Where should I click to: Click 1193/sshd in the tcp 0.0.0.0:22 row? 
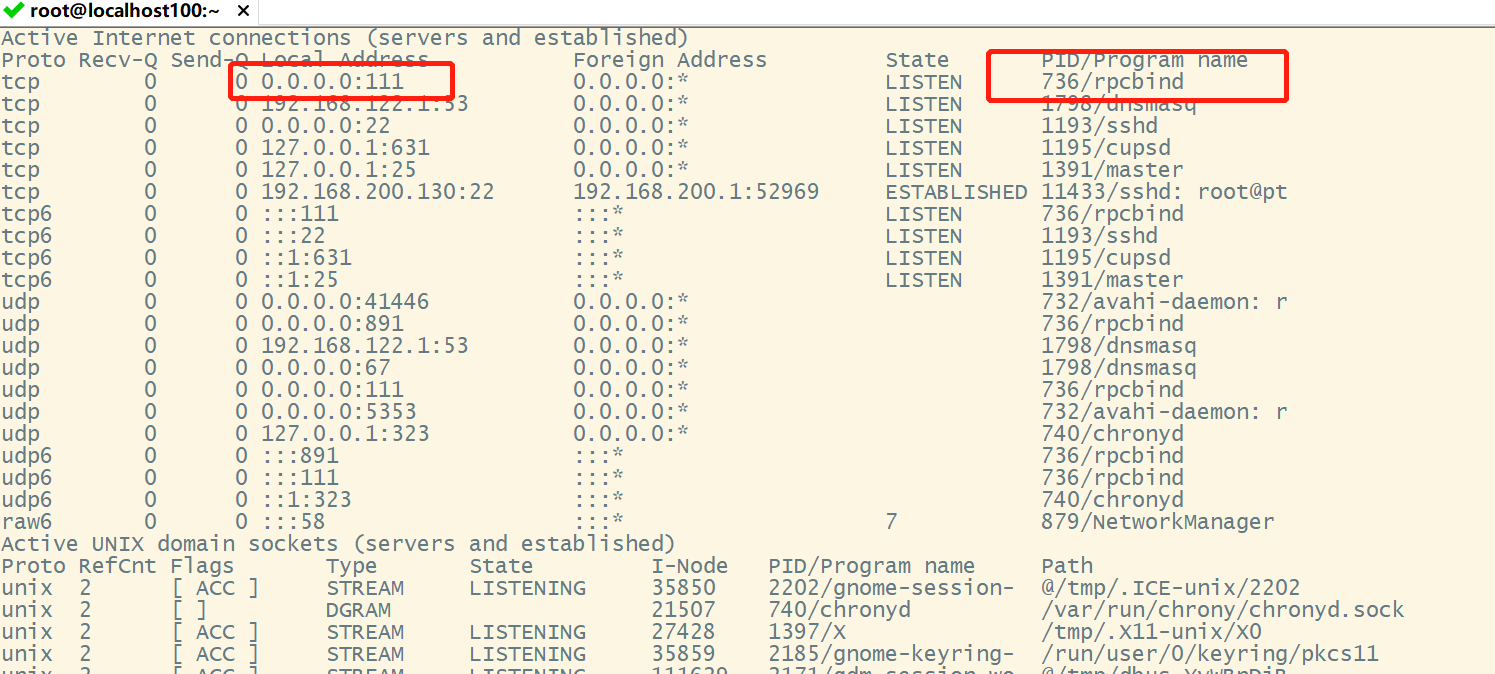click(x=1099, y=126)
